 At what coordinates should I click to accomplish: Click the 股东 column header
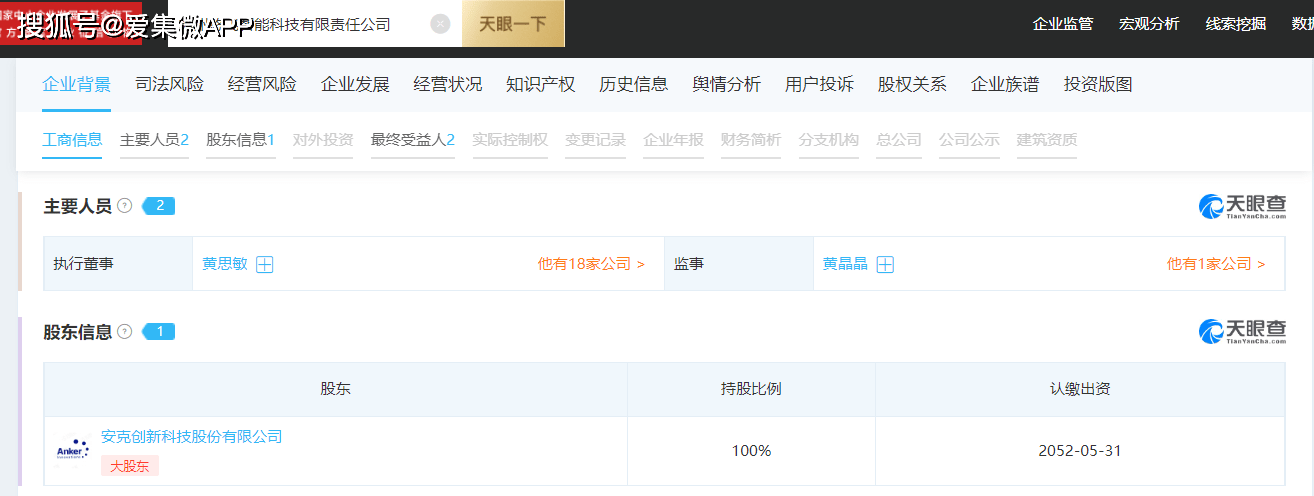coord(336,390)
